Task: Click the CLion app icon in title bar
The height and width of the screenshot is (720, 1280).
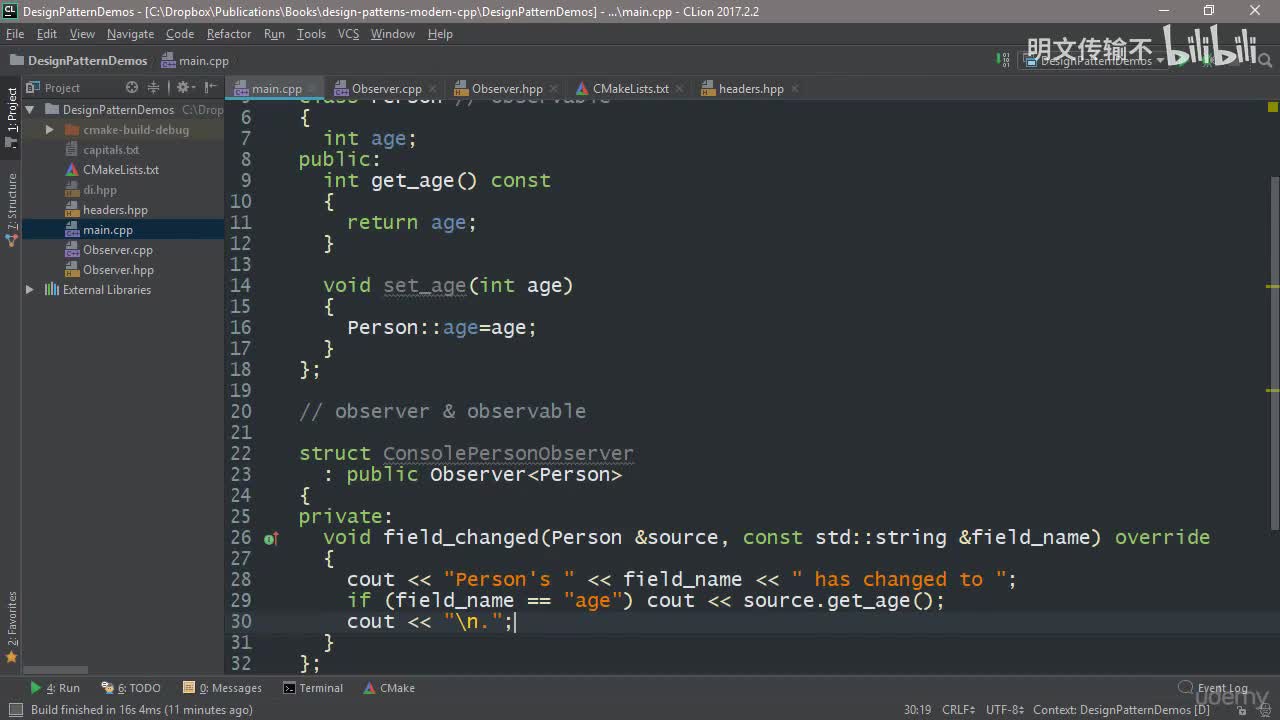Action: 11,11
